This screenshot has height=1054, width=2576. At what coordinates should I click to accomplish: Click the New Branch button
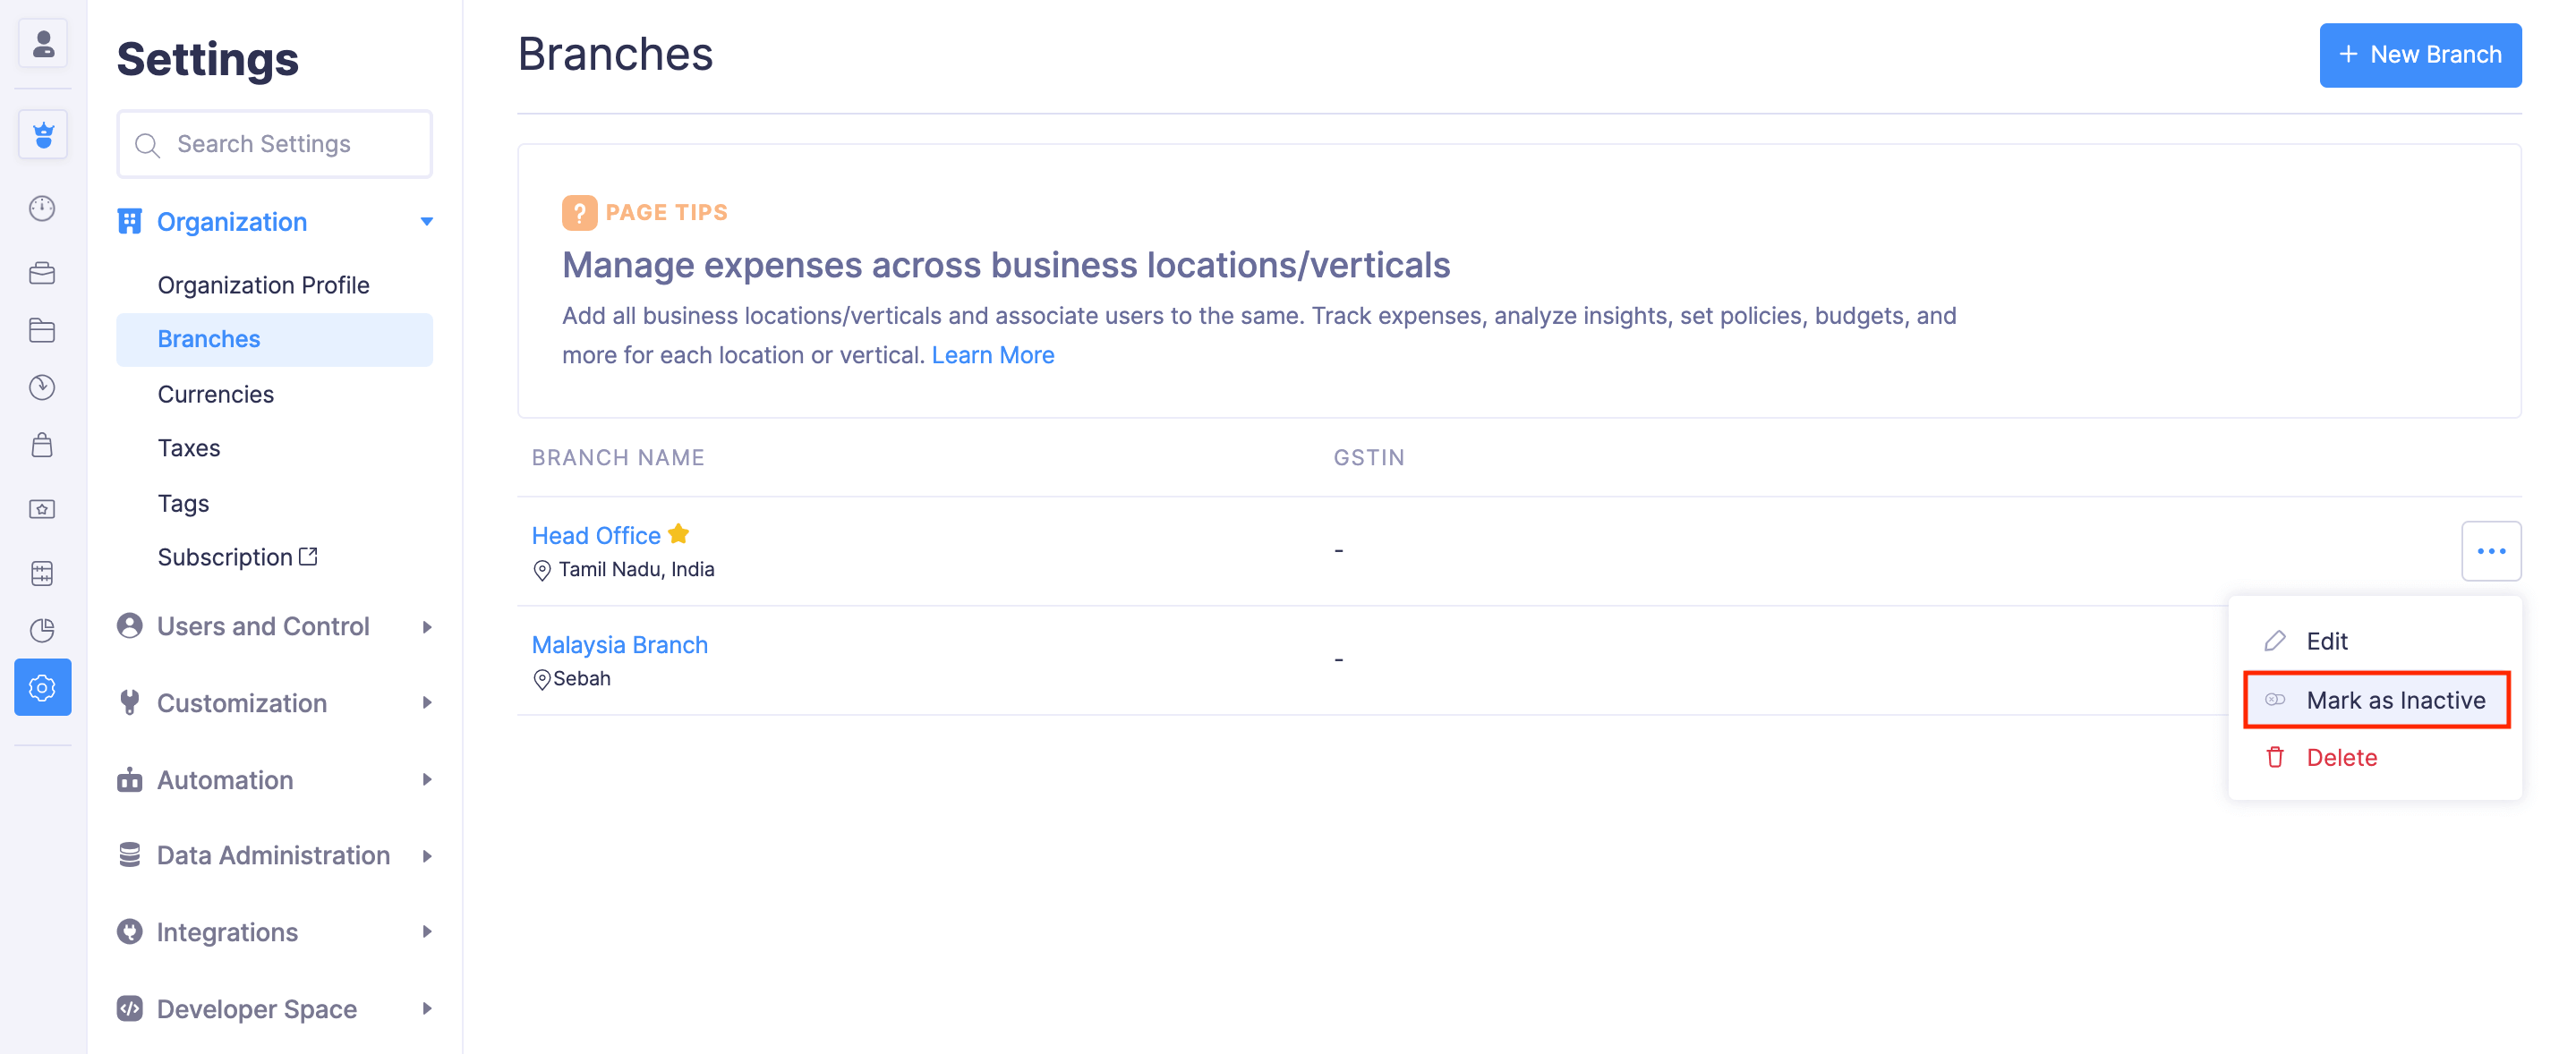(x=2420, y=55)
